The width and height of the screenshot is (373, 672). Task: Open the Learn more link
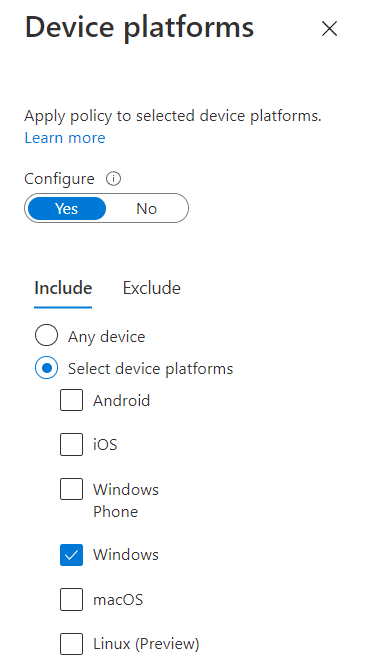click(65, 138)
